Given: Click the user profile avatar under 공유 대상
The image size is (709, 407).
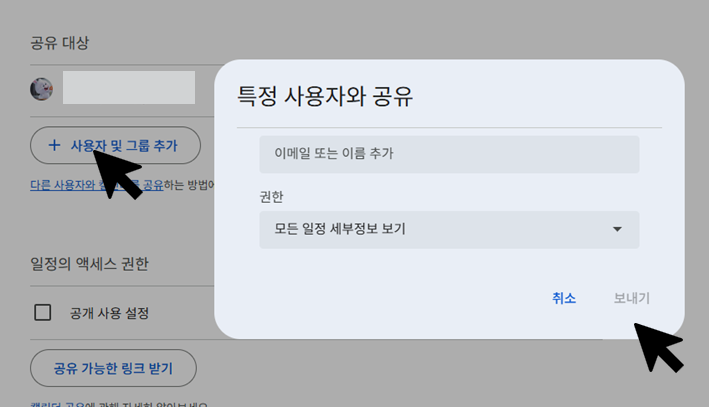Looking at the screenshot, I should point(41,89).
